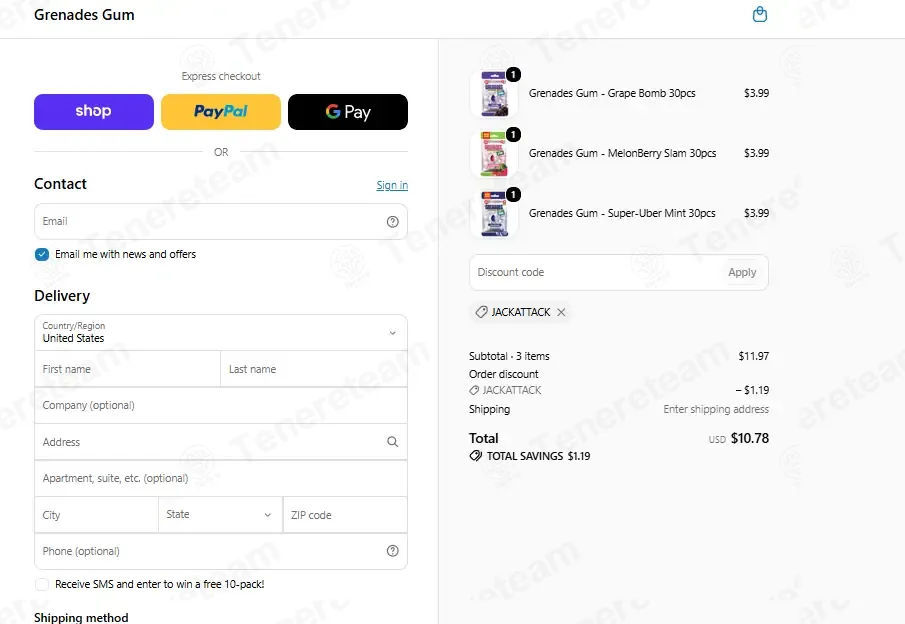Choose PayPal express checkout
The height and width of the screenshot is (624, 905).
[221, 112]
